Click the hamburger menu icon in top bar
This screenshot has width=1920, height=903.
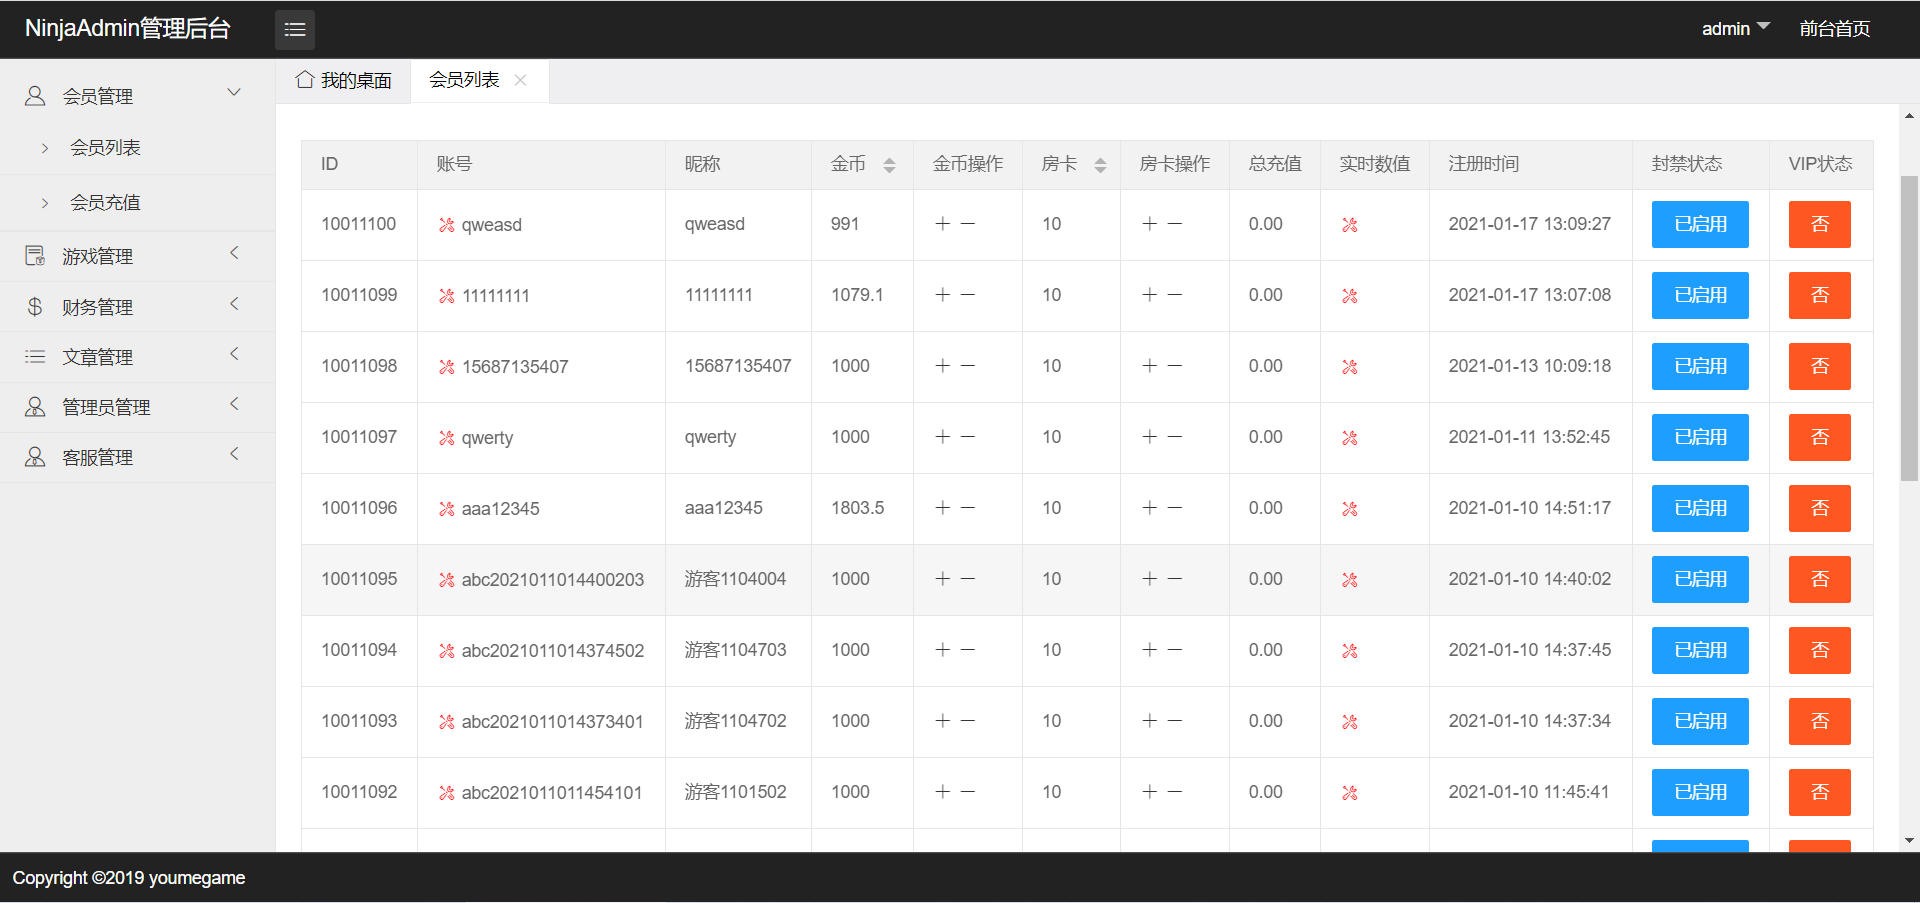(x=294, y=29)
